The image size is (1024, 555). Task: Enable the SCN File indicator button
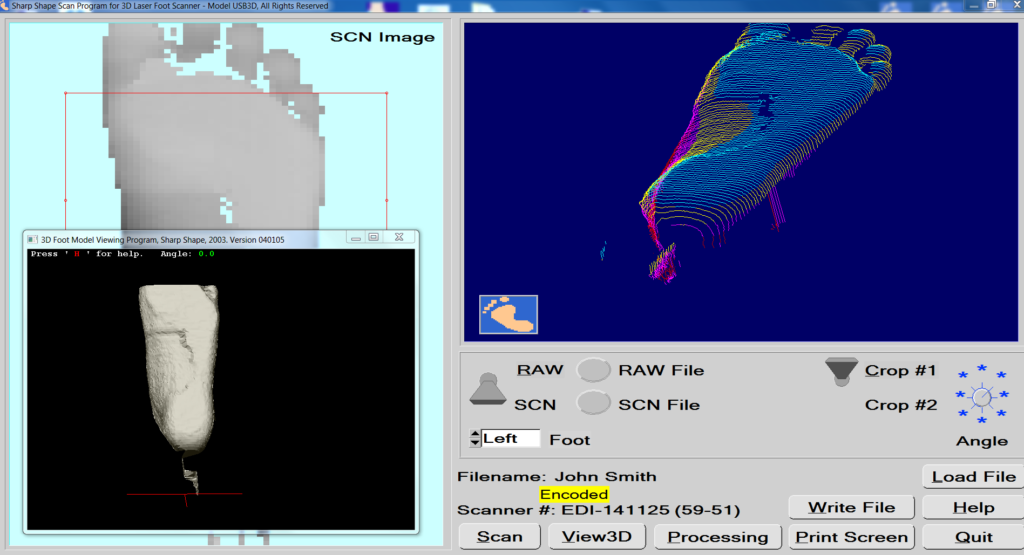[x=595, y=404]
